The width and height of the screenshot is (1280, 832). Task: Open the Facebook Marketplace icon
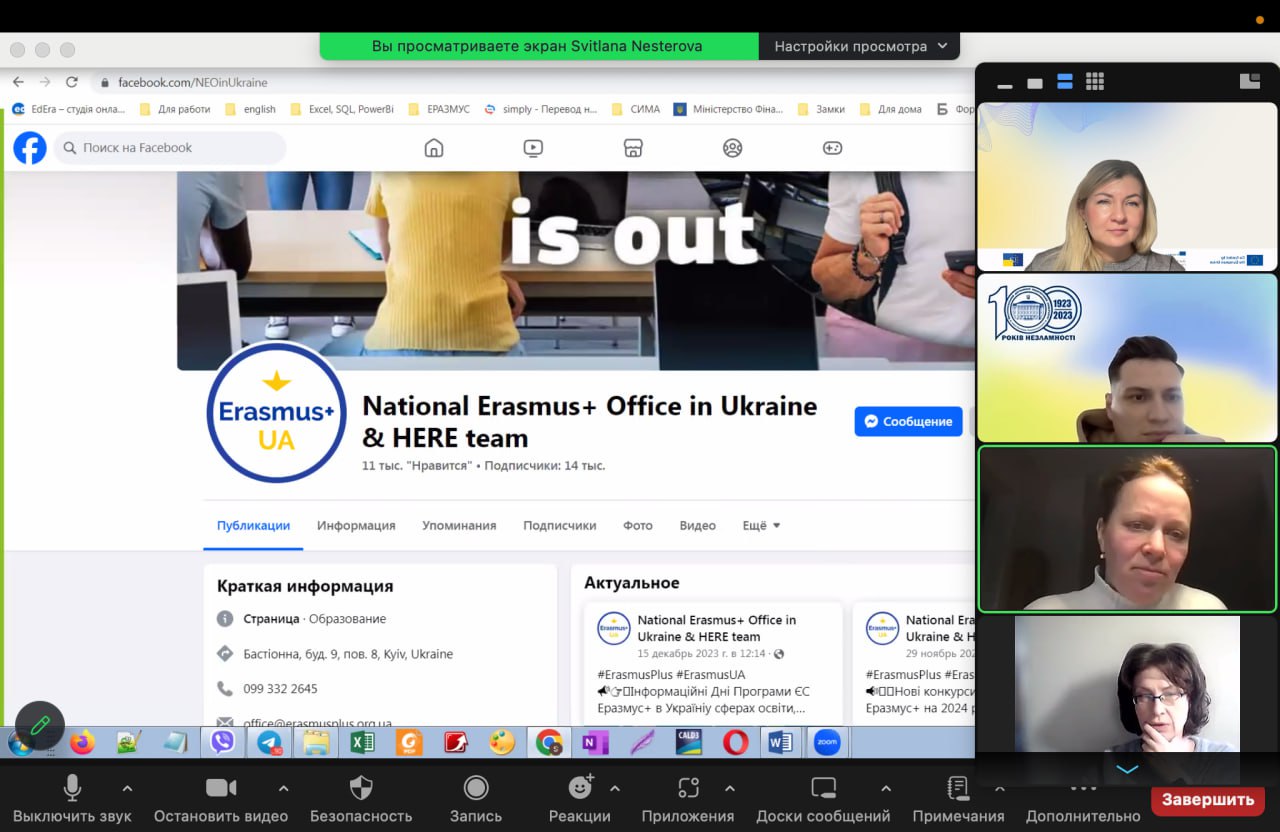pyautogui.click(x=632, y=148)
